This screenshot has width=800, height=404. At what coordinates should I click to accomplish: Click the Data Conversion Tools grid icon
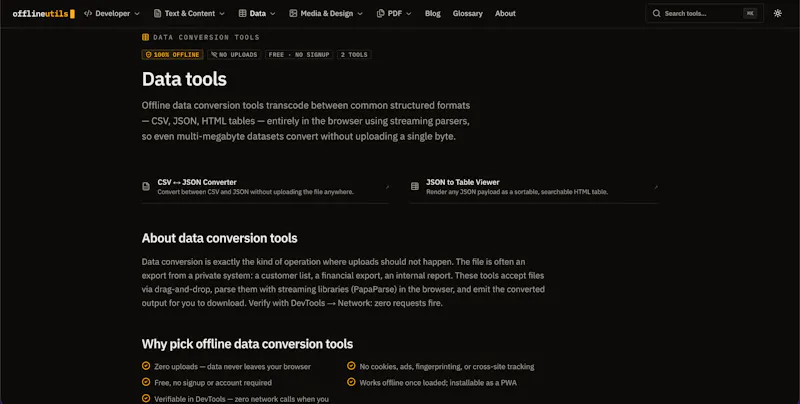tap(145, 37)
